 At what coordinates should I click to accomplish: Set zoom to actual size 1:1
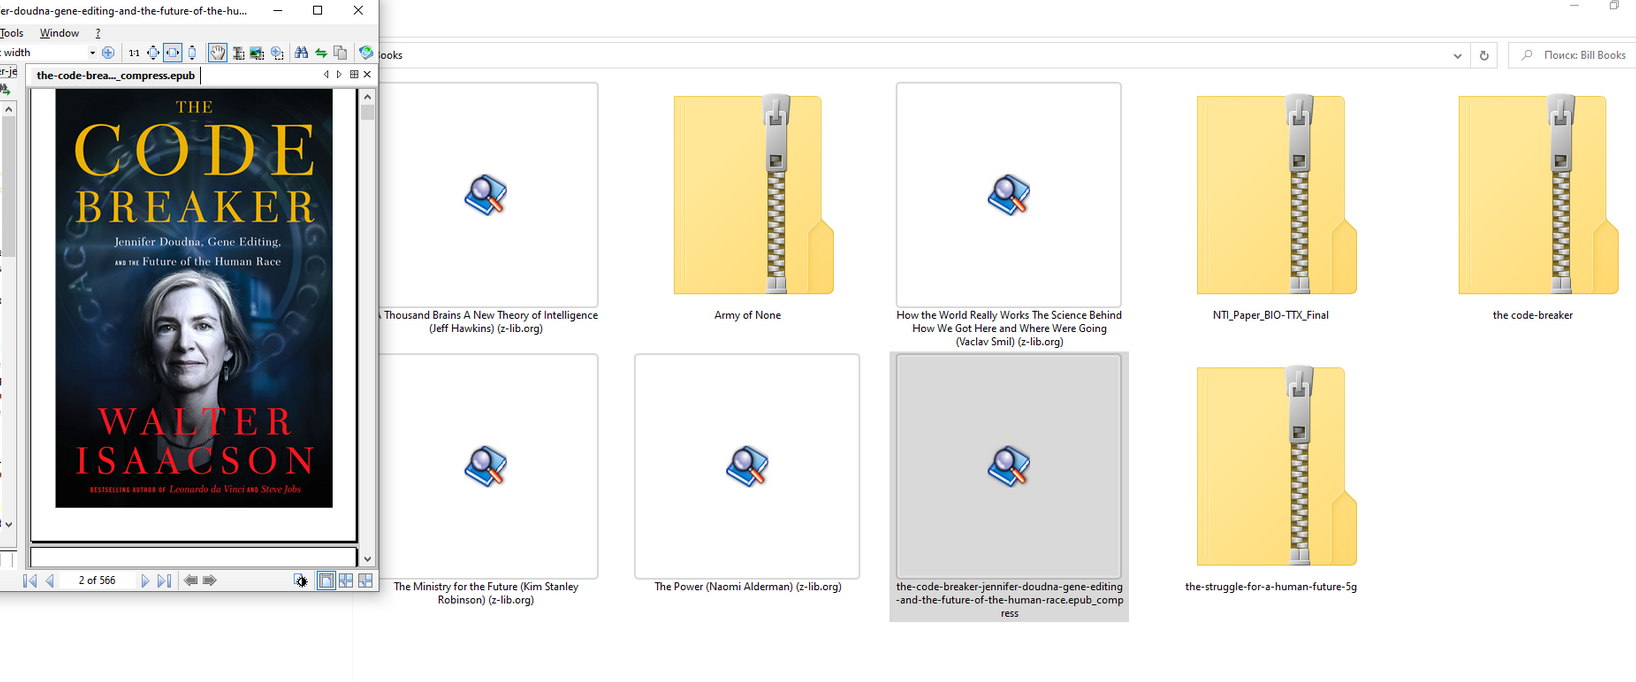134,53
